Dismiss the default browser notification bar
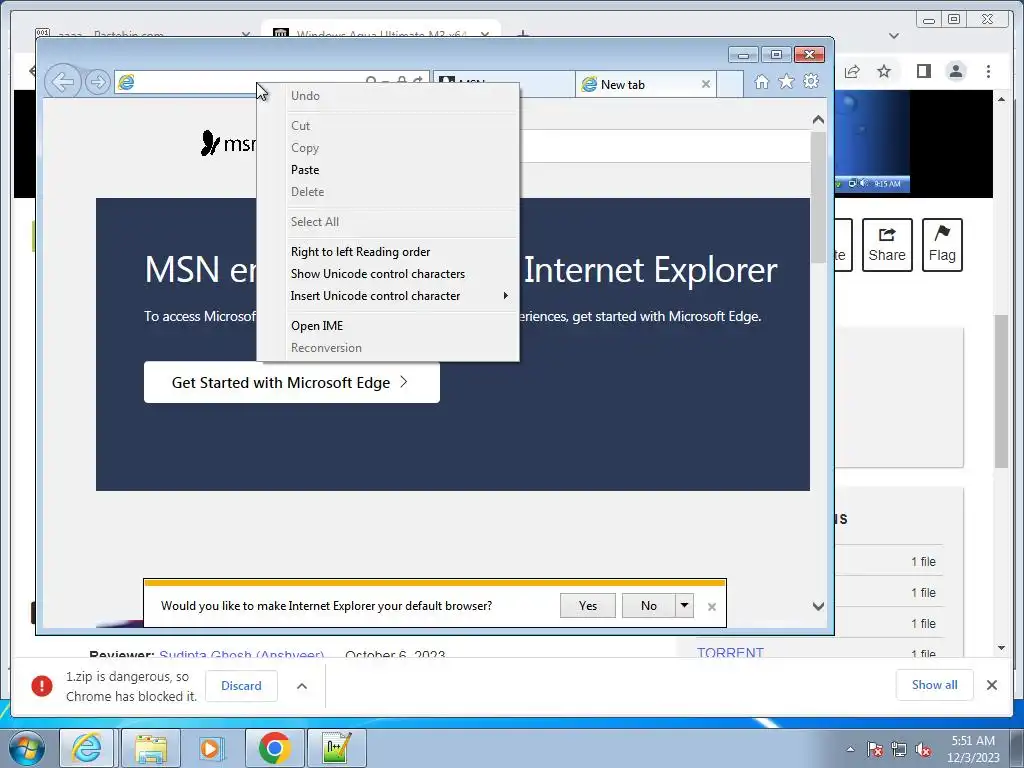The width and height of the screenshot is (1024, 768). coord(712,607)
